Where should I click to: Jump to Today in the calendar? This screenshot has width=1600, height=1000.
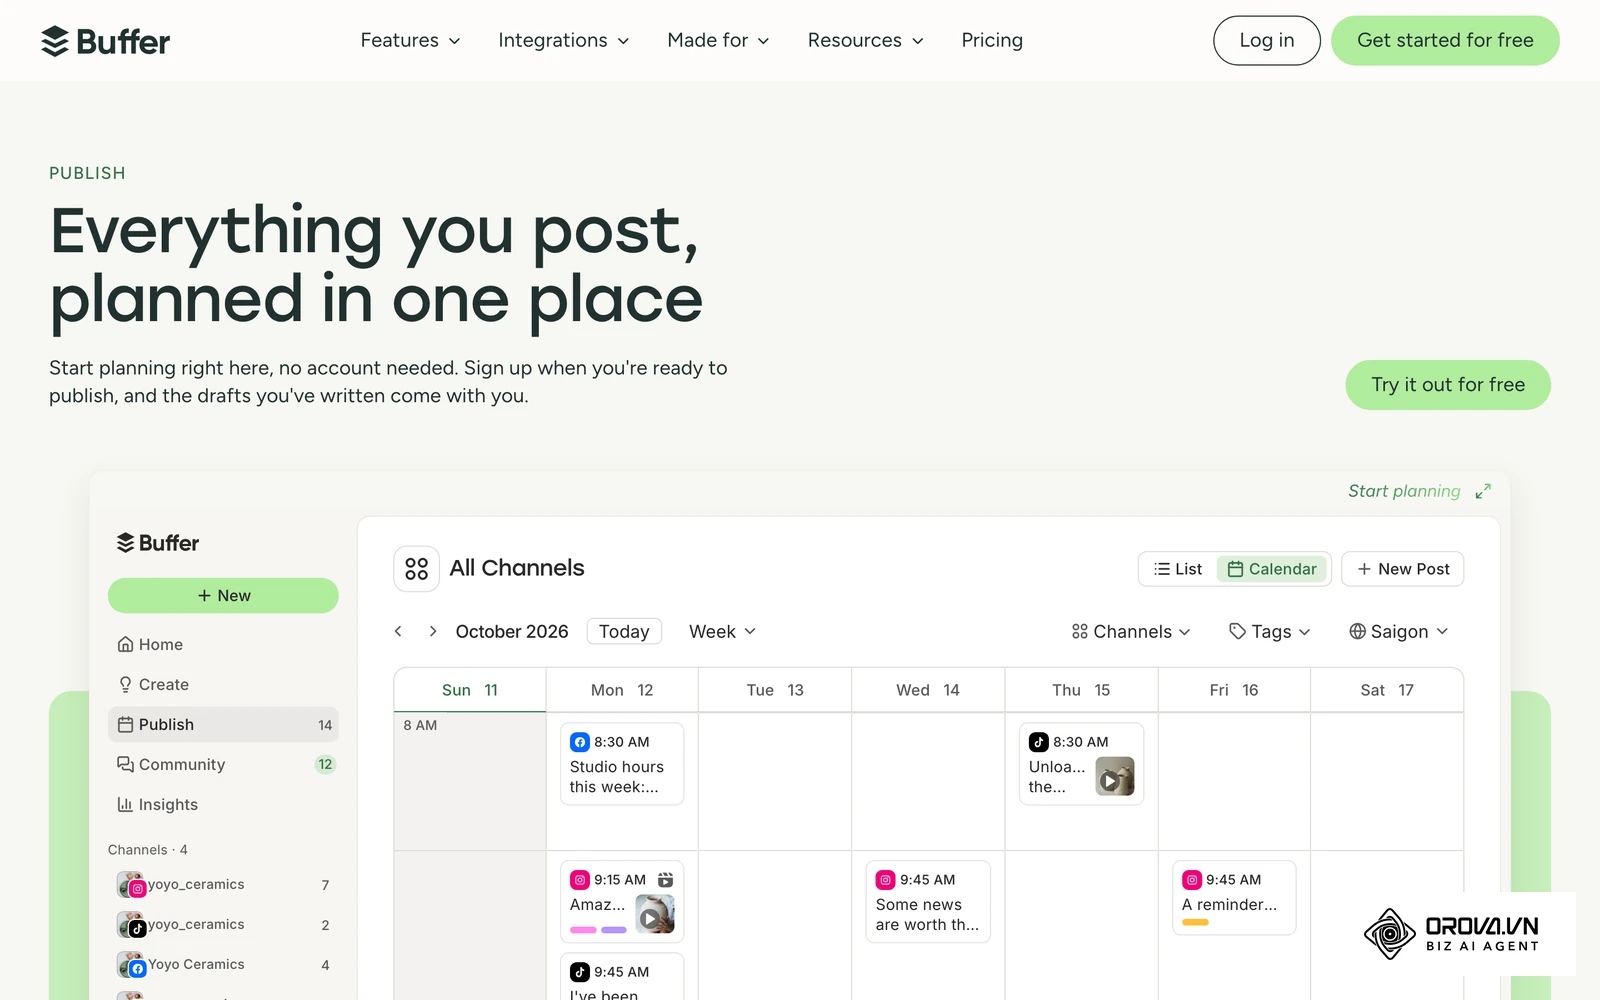[x=624, y=631]
